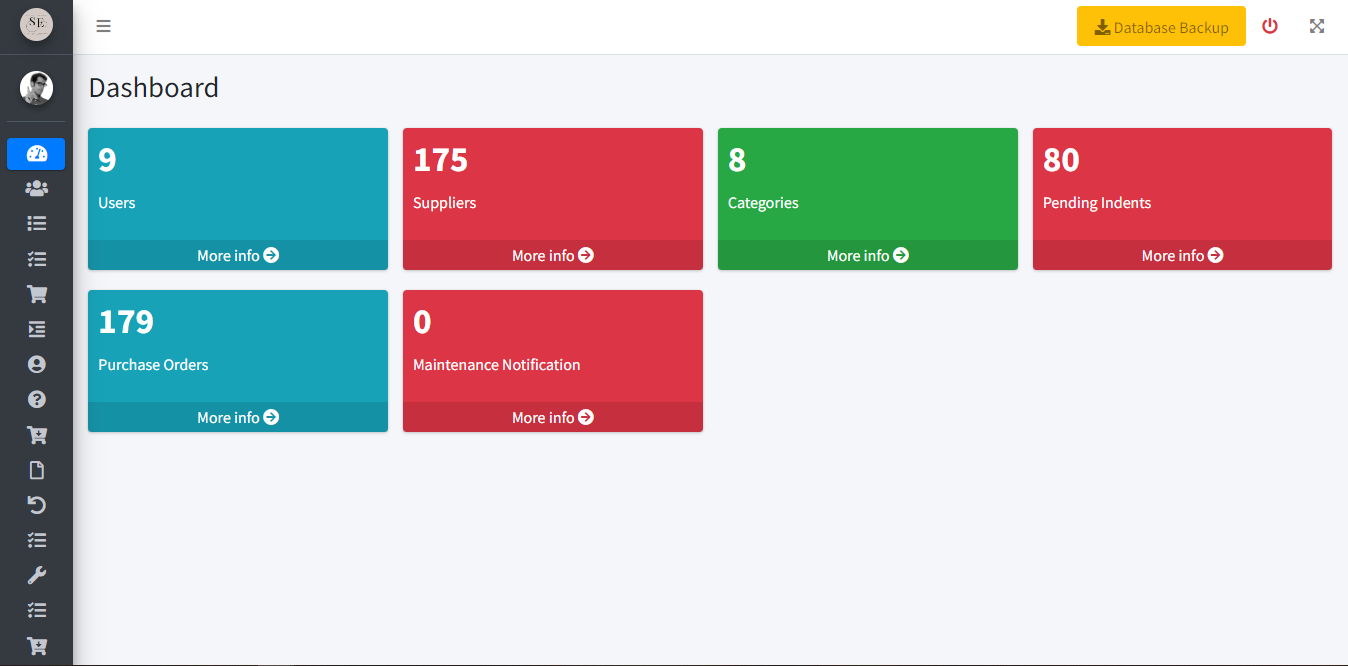1348x666 pixels.
Task: Open the user circle profile icon
Action: click(x=37, y=364)
